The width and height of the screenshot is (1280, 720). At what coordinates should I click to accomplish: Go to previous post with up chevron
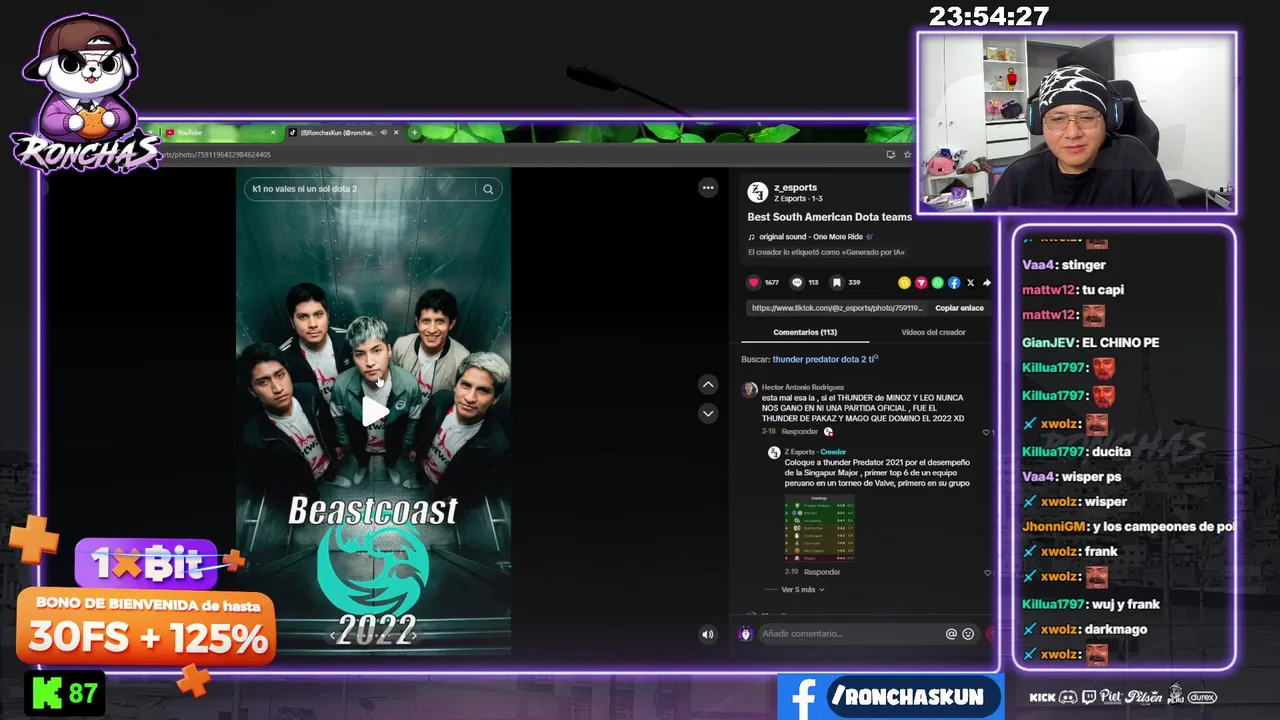click(x=708, y=384)
